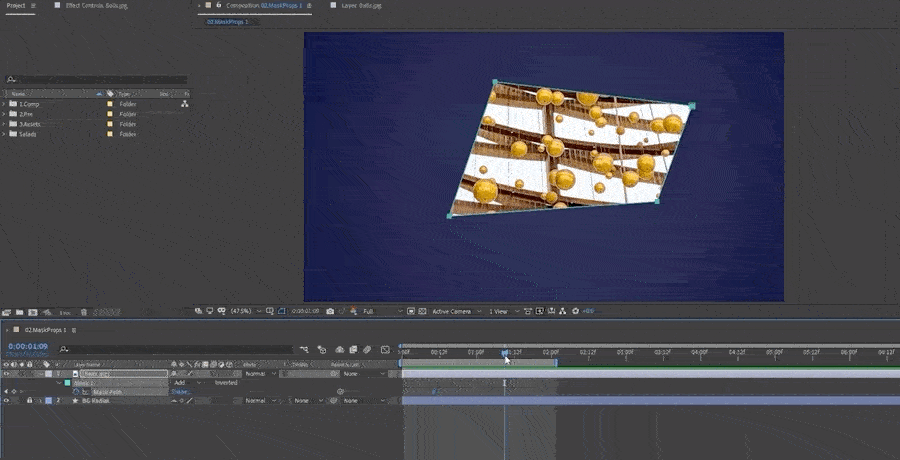Click the mask color swatch in timeline
The height and width of the screenshot is (460, 900).
click(68, 383)
